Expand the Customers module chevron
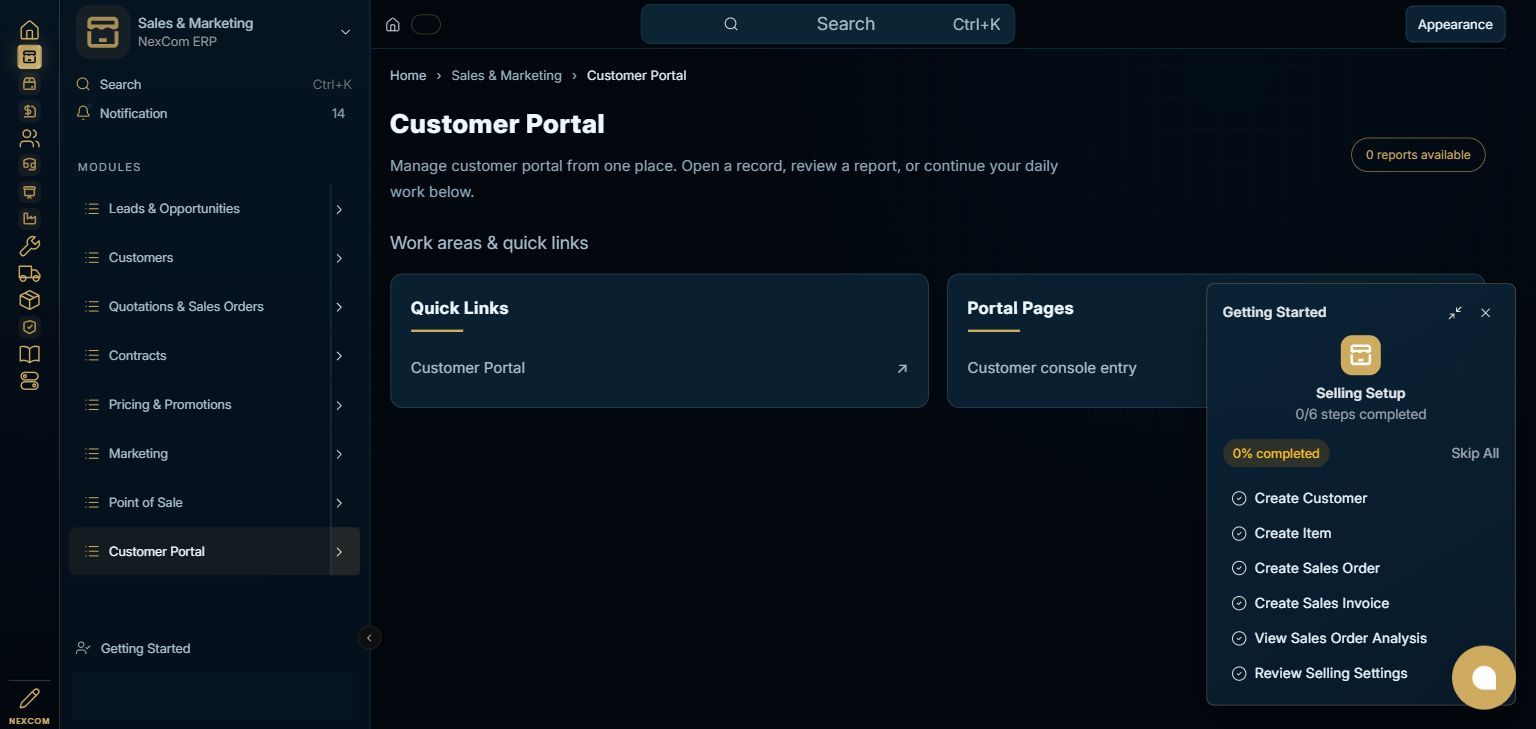1536x729 pixels. point(339,258)
